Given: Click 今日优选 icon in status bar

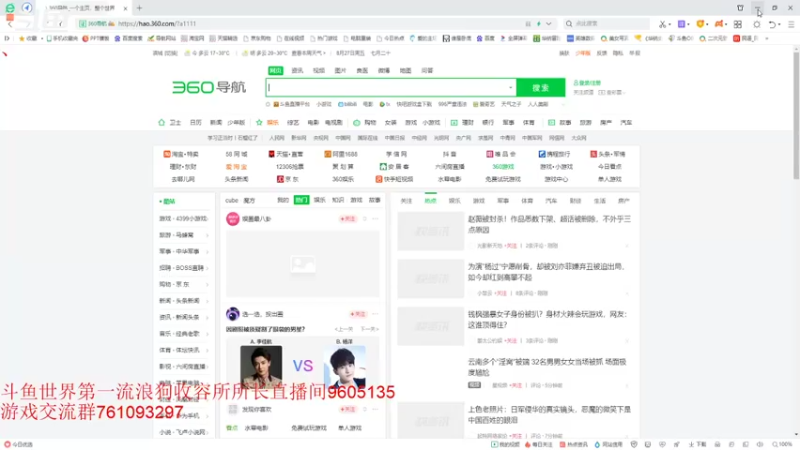Looking at the screenshot, I should pos(7,445).
